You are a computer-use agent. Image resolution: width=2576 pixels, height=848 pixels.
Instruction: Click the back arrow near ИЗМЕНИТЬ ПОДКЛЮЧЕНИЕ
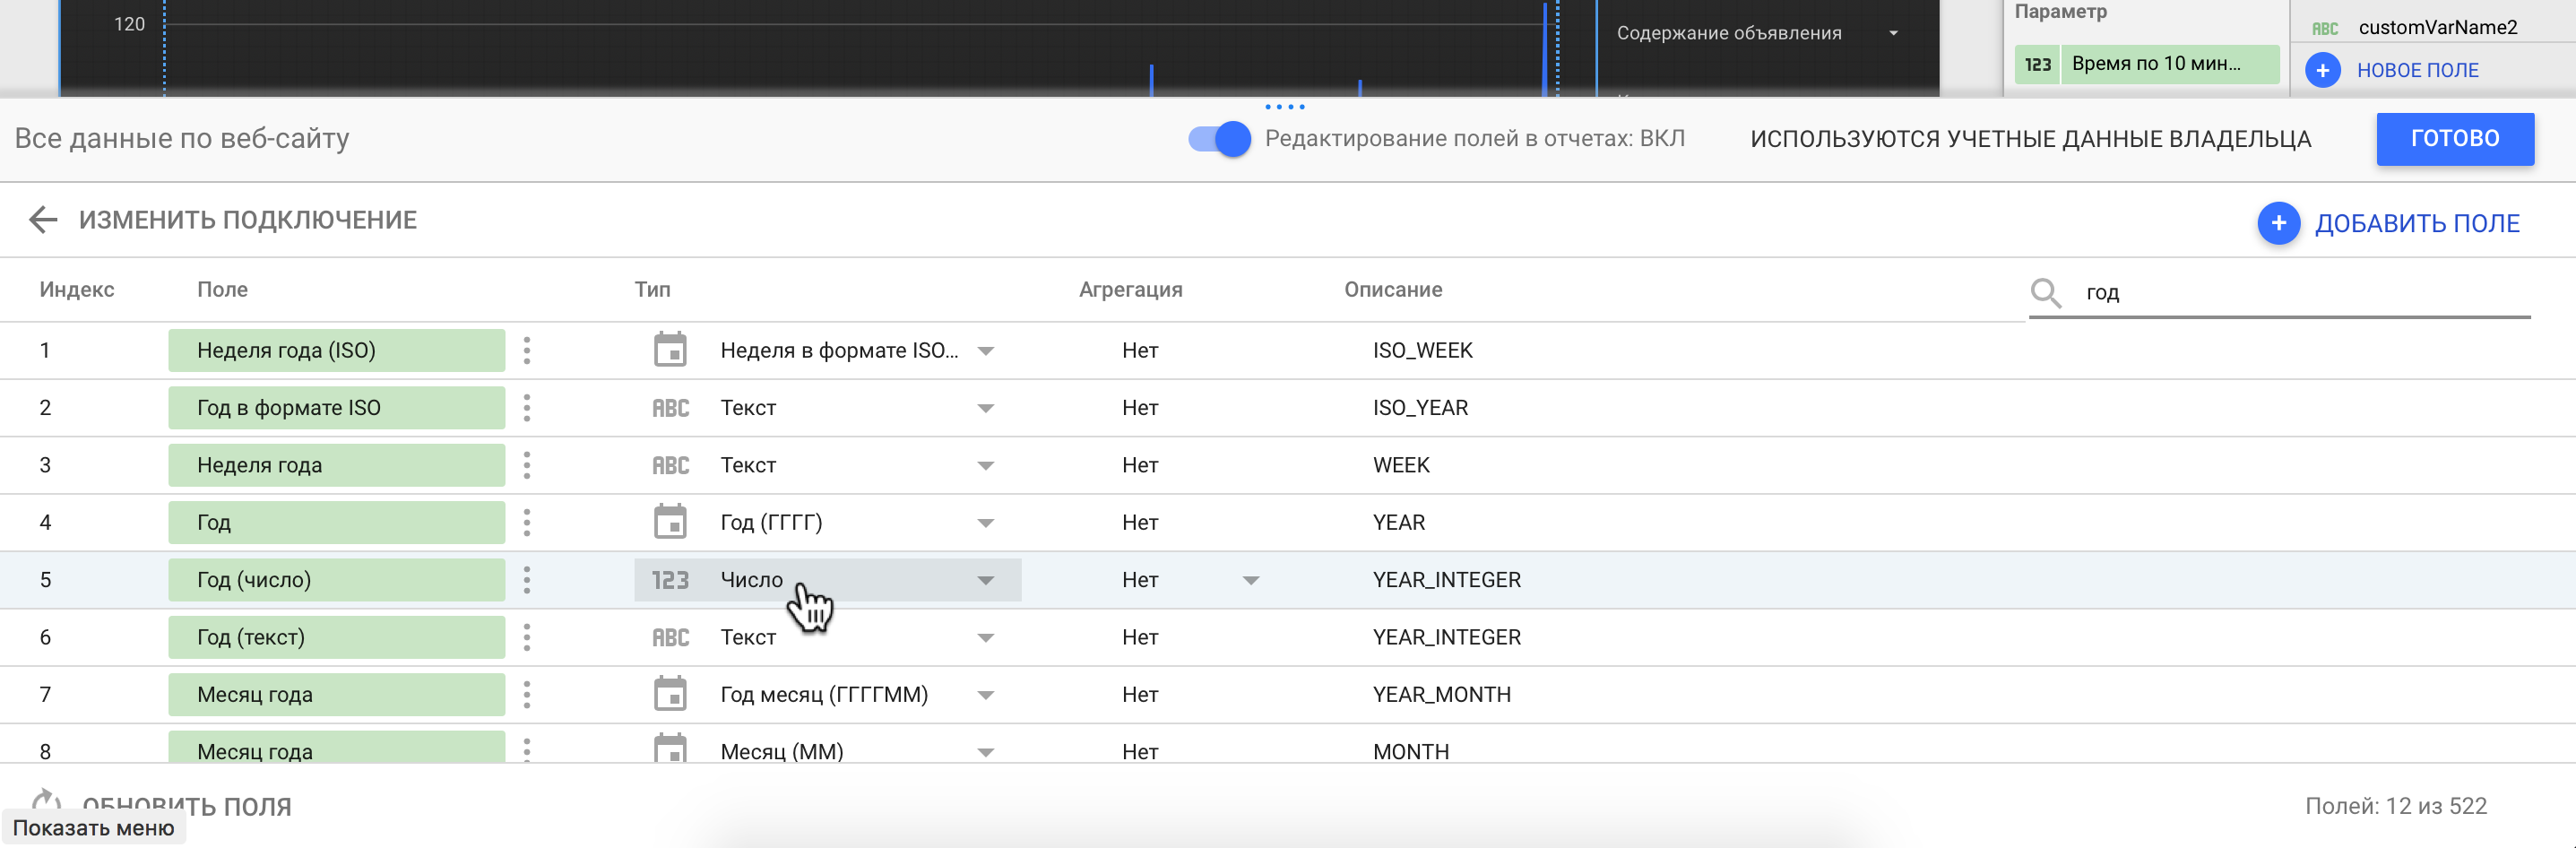(43, 220)
